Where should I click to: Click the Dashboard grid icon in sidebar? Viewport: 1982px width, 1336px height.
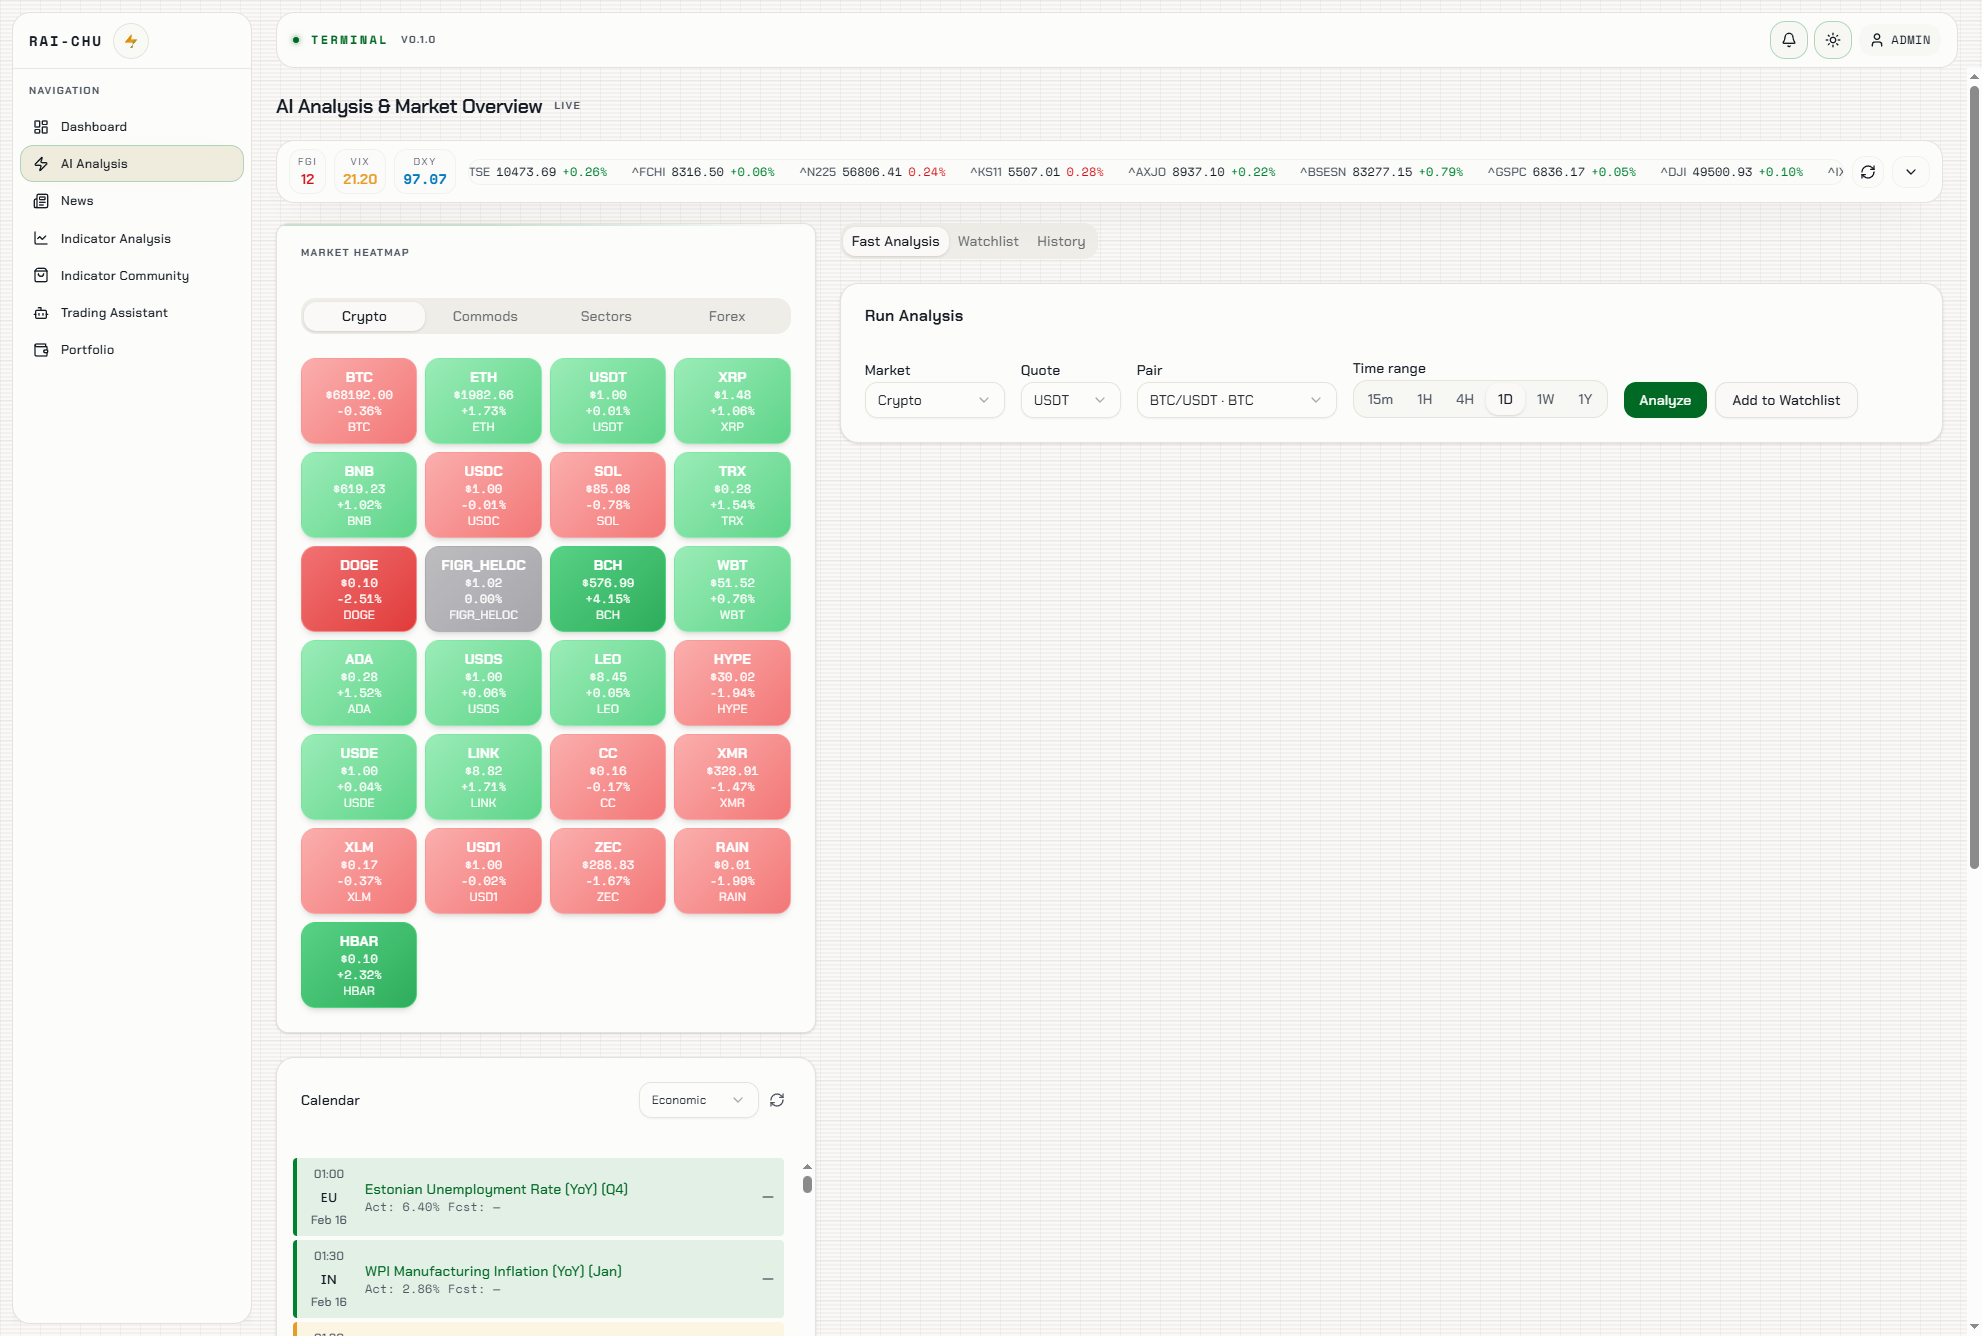click(x=41, y=127)
